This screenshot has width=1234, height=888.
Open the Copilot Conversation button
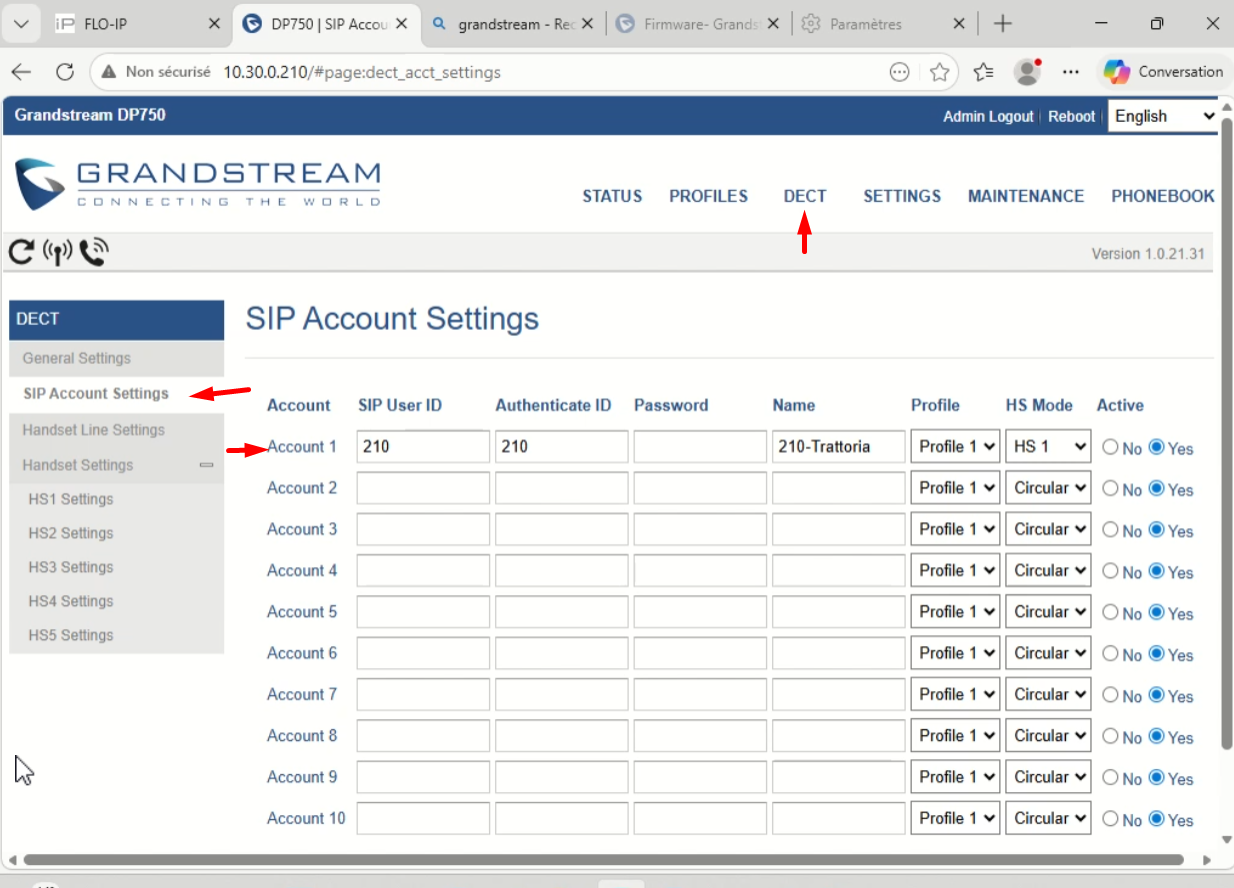click(1163, 72)
